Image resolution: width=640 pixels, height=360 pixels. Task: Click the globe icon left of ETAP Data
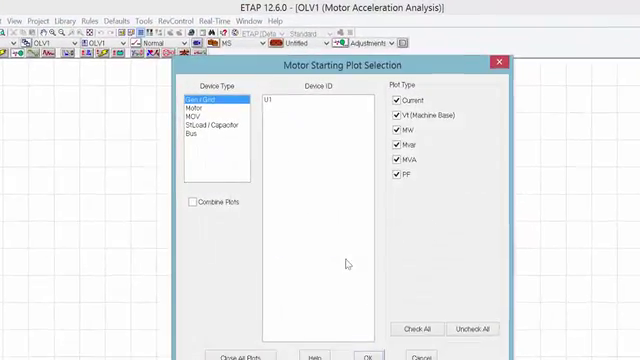(x=235, y=33)
